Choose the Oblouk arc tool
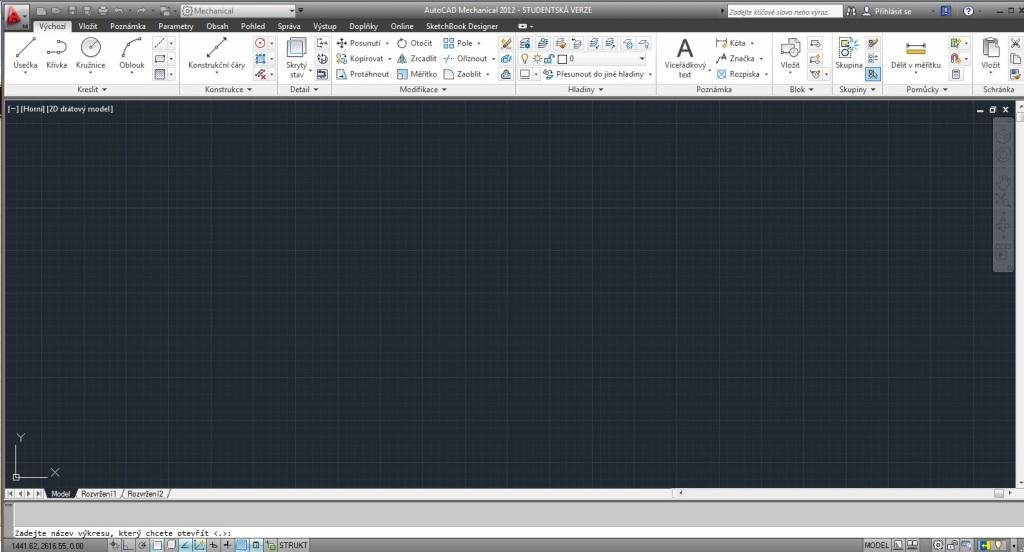The width and height of the screenshot is (1024, 552). pos(132,54)
